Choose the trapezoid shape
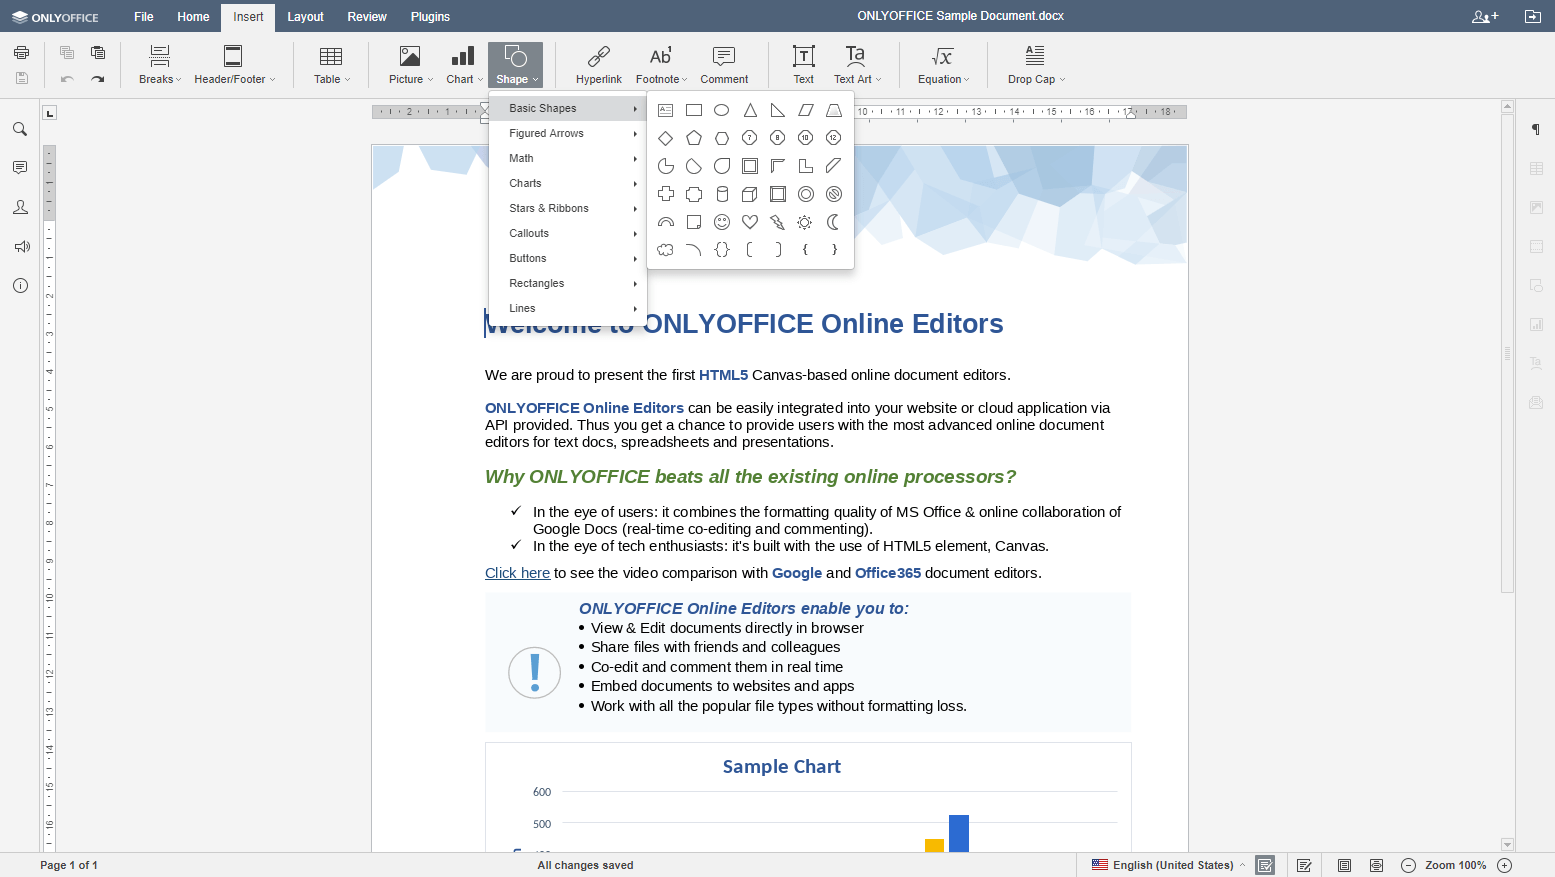This screenshot has height=877, width=1555. pos(834,110)
